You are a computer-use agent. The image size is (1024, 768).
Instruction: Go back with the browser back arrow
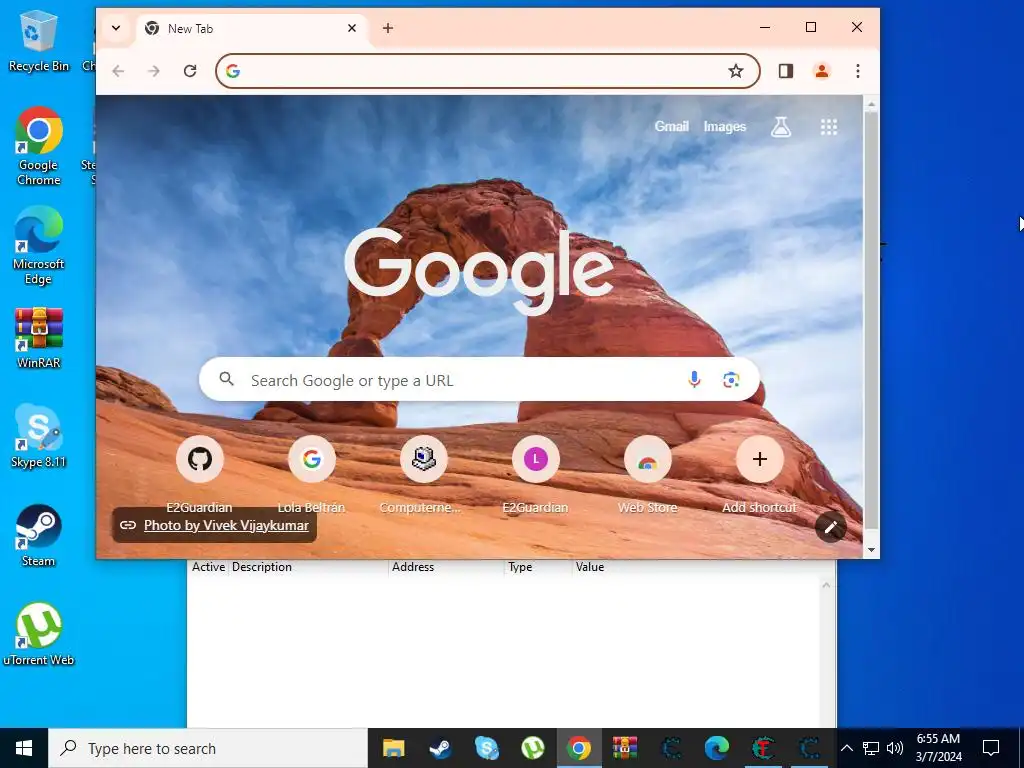pyautogui.click(x=118, y=71)
